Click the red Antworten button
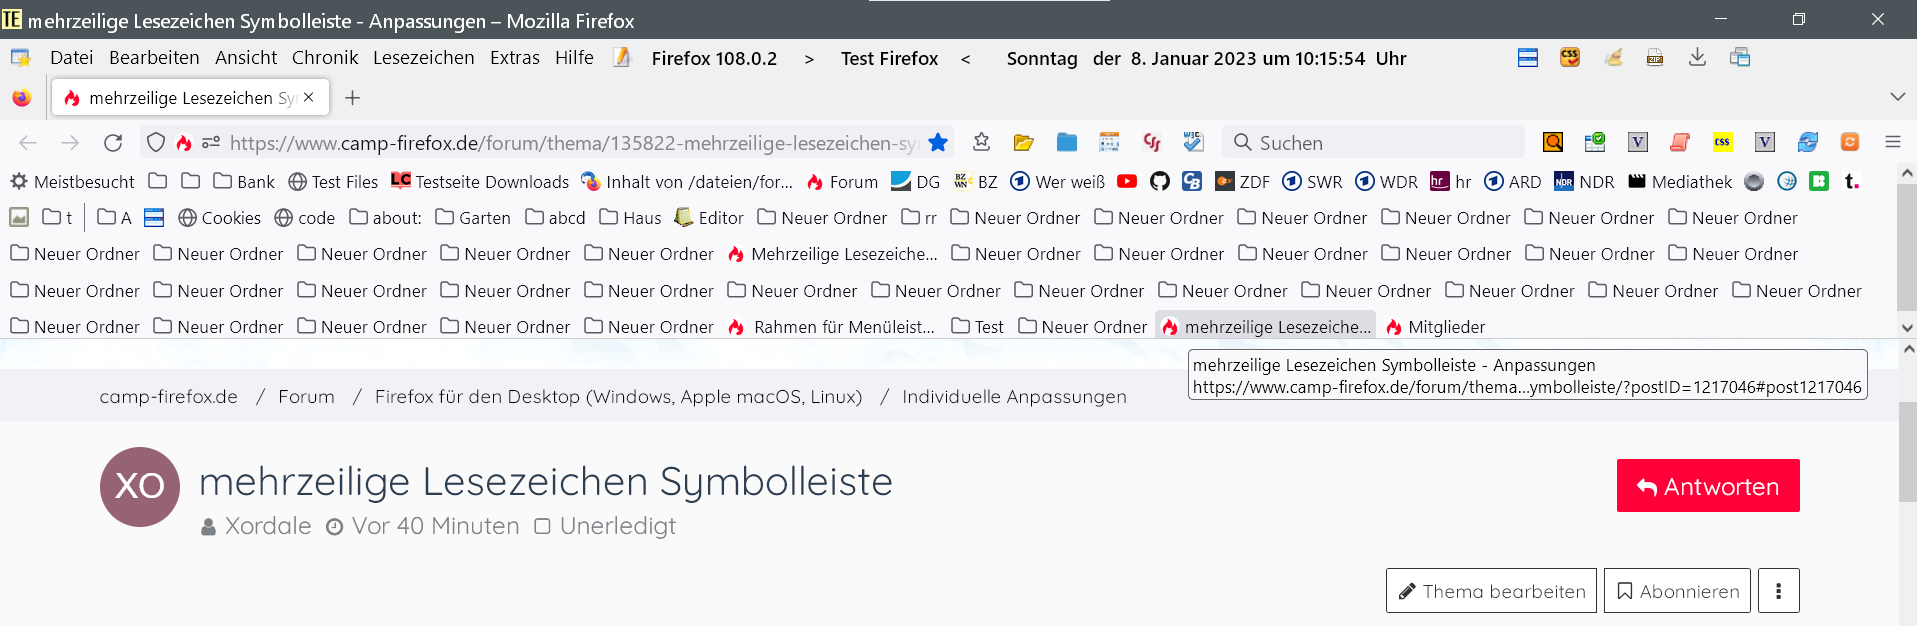This screenshot has height=626, width=1917. (x=1707, y=486)
